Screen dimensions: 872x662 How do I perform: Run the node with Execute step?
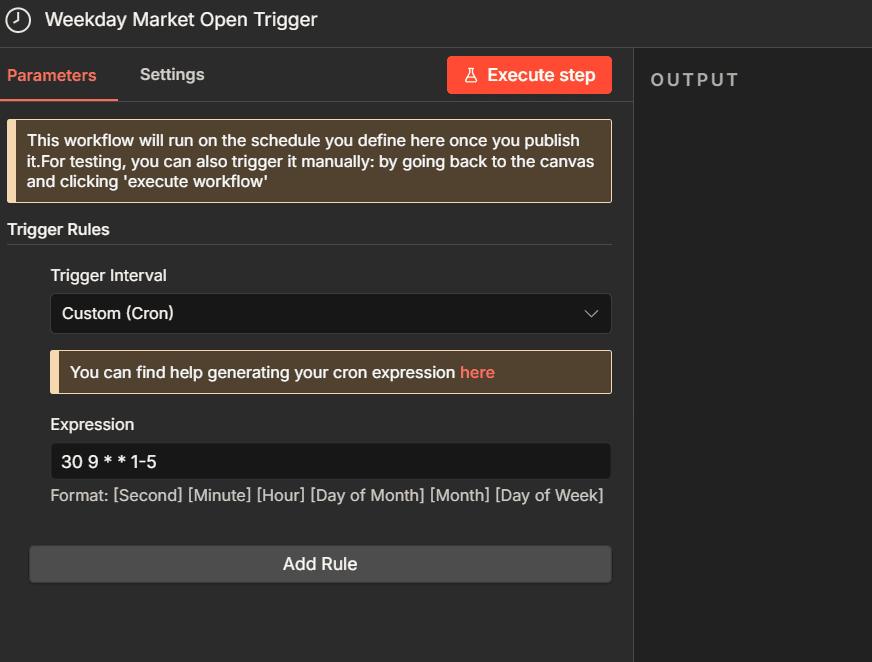529,75
